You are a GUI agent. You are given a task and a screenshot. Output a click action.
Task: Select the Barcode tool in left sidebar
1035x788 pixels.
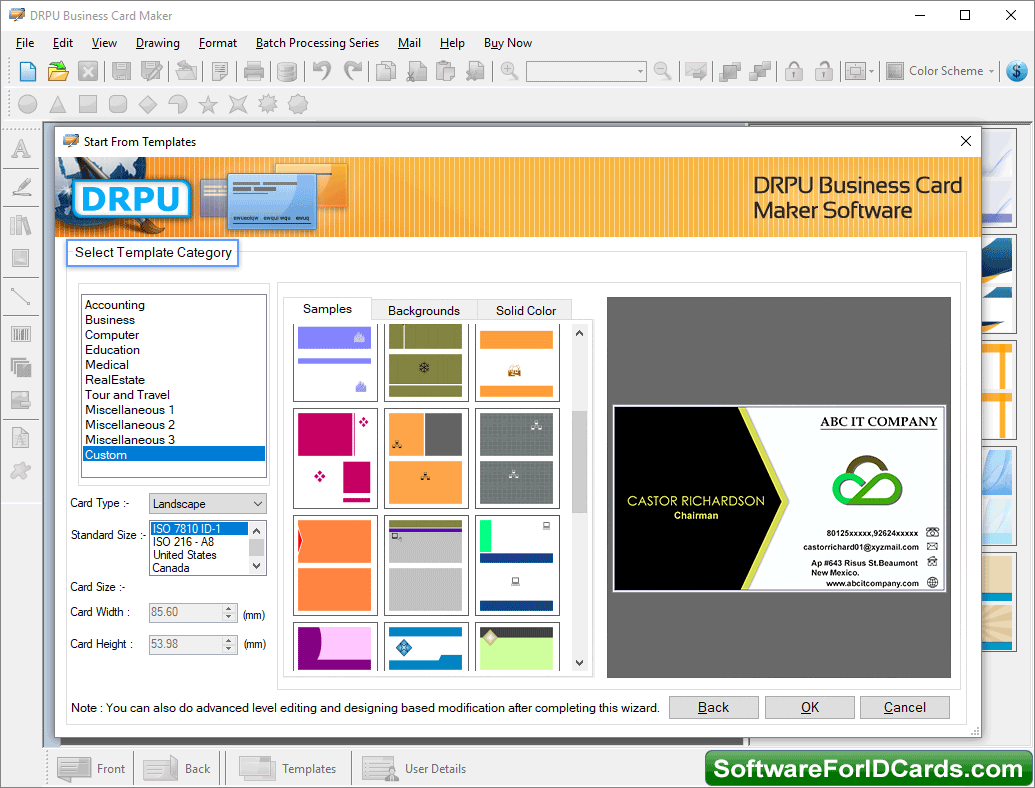[20, 334]
